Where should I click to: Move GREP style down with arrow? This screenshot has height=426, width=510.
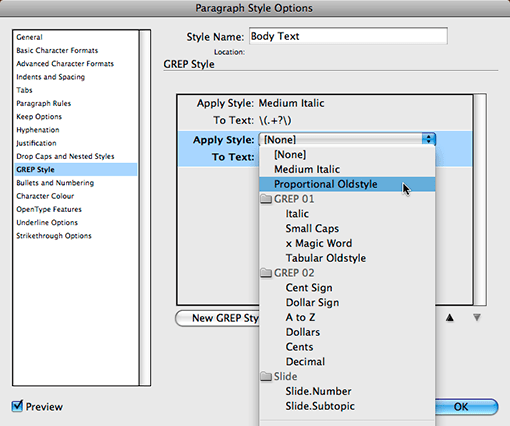[477, 318]
